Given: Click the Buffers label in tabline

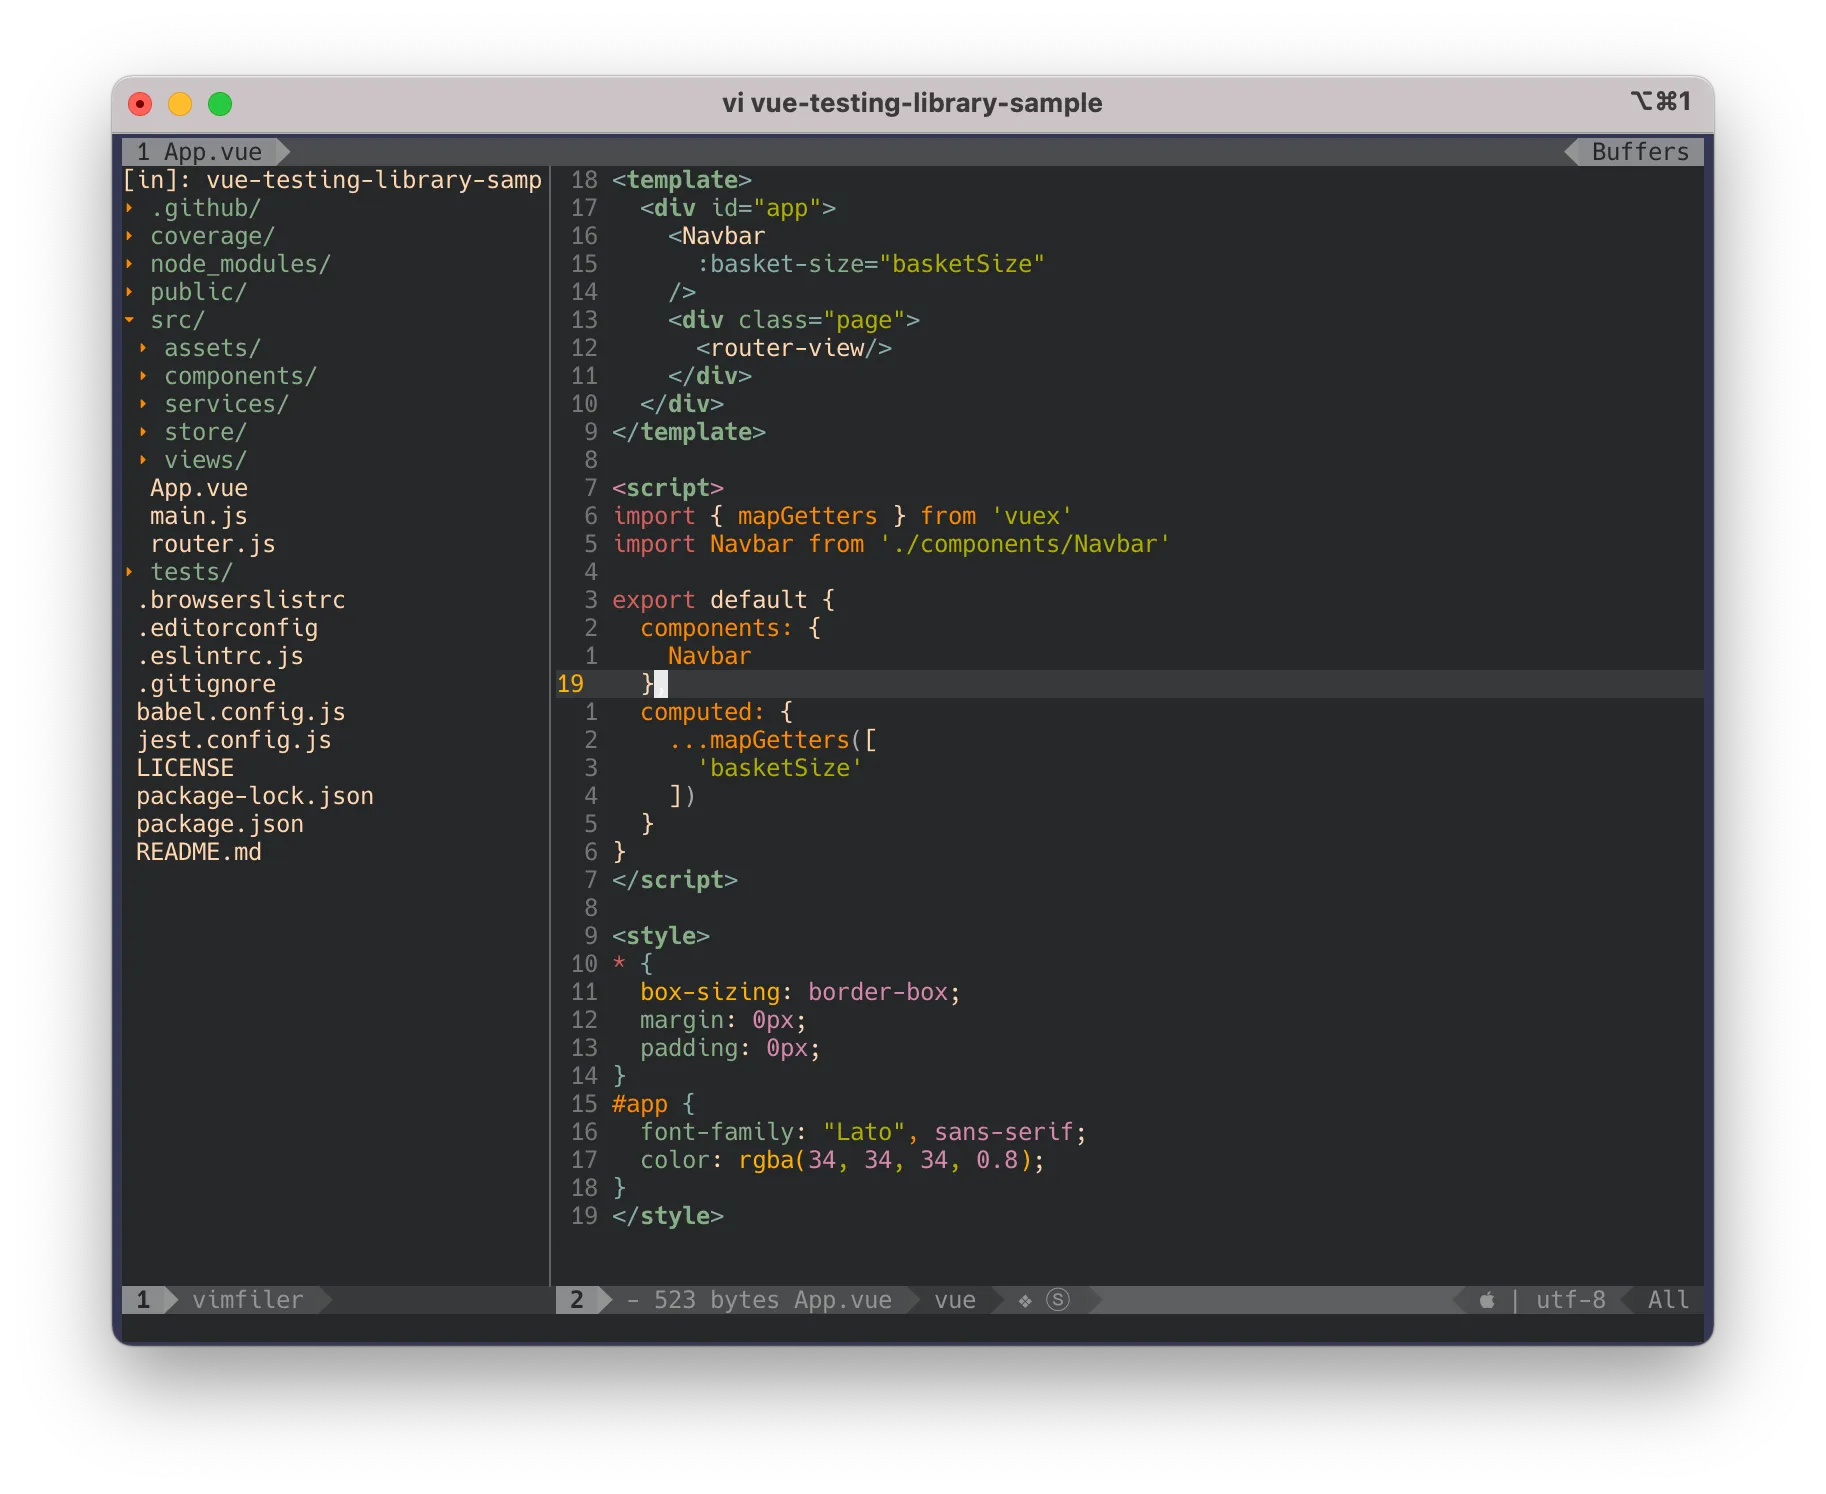Looking at the screenshot, I should pos(1640,152).
